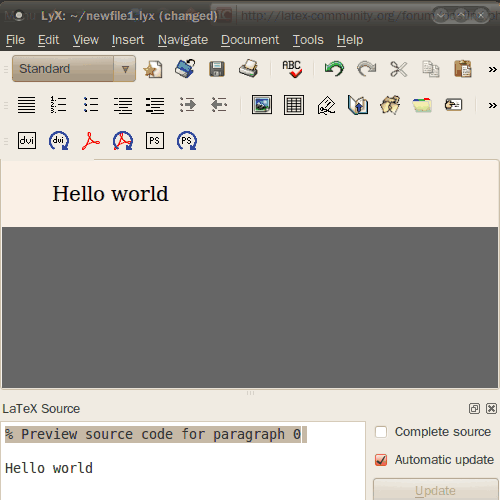The width and height of the screenshot is (500, 500).
Task: Apply list environment icon
Action: 123,105
